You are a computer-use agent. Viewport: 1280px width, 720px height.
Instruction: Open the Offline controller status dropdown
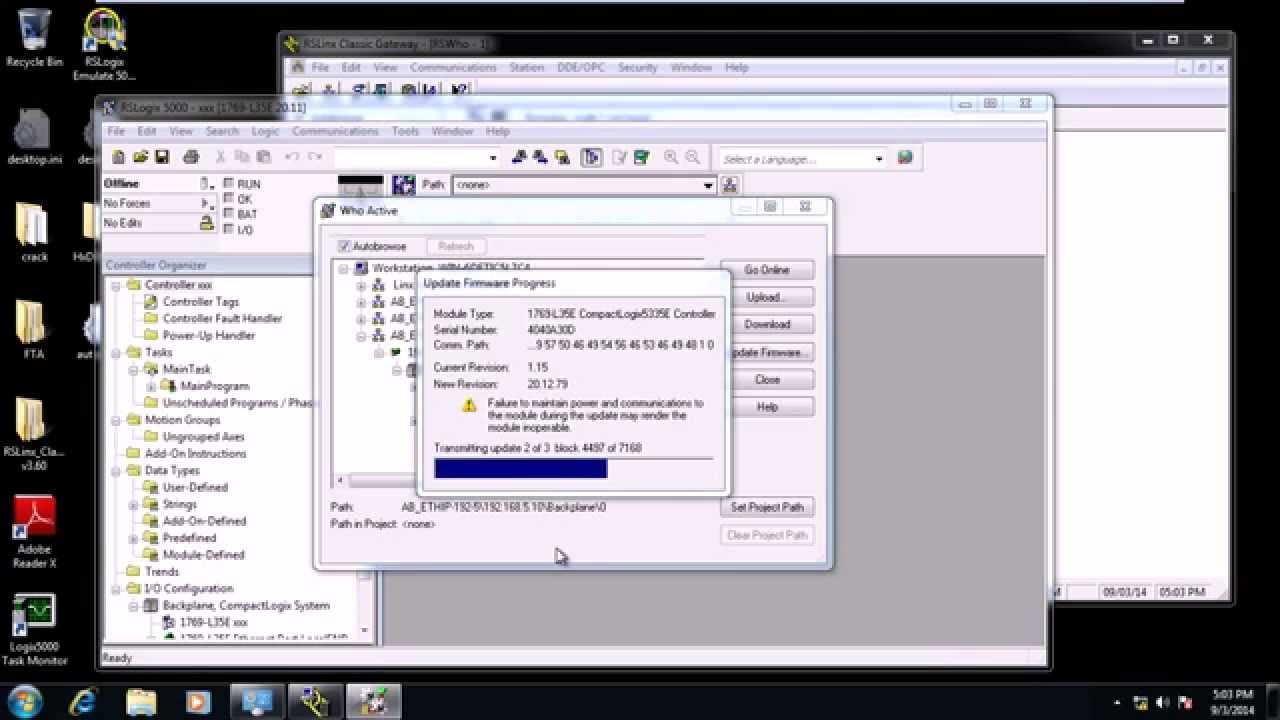205,184
